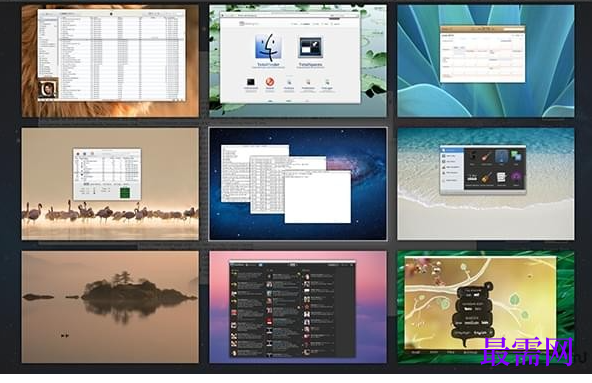The width and height of the screenshot is (592, 383).
Task: Select the electric guitar project in GarageBand
Action: point(486,156)
